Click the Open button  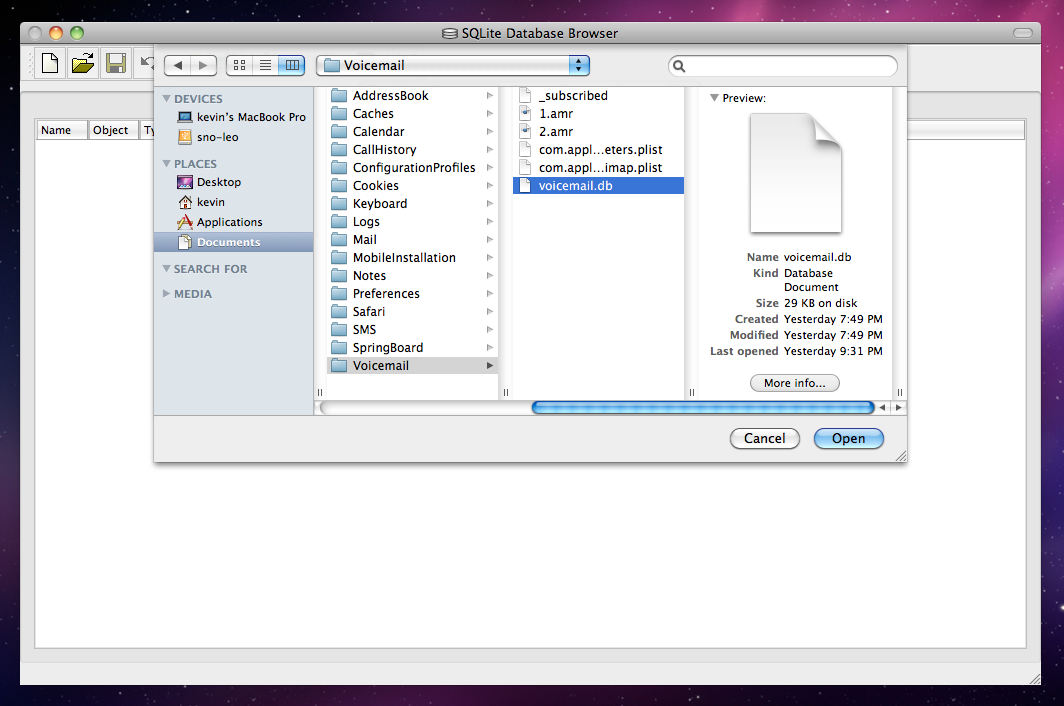(848, 439)
